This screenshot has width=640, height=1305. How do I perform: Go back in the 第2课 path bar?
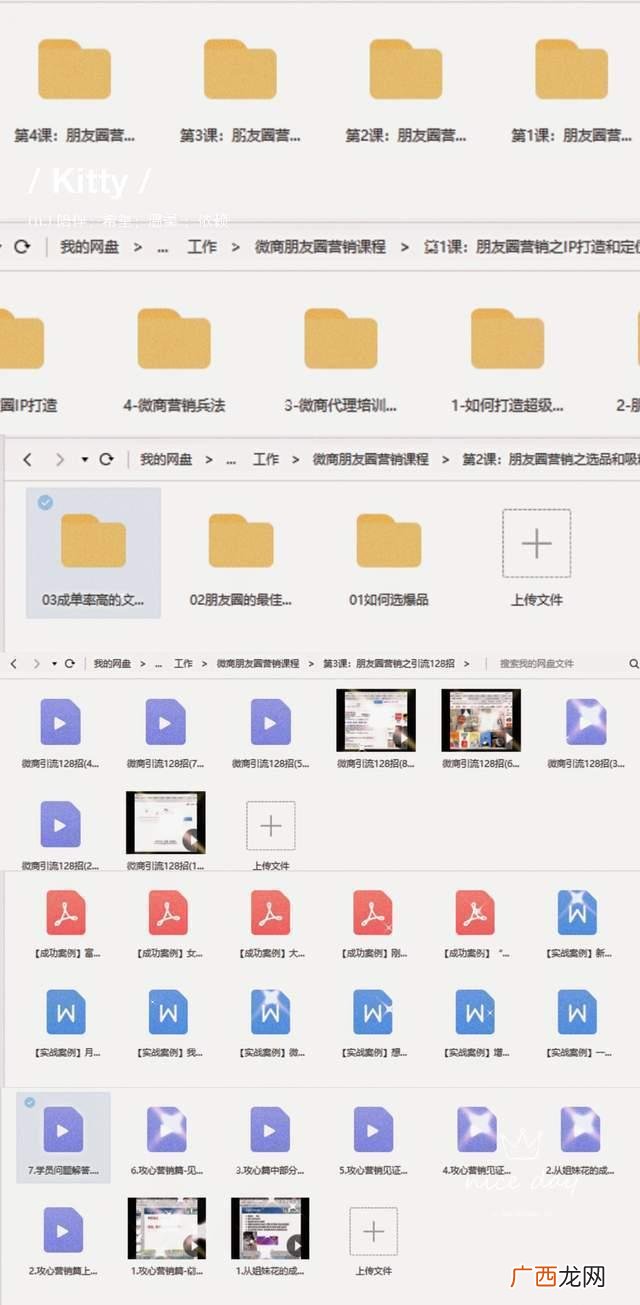[x=27, y=459]
